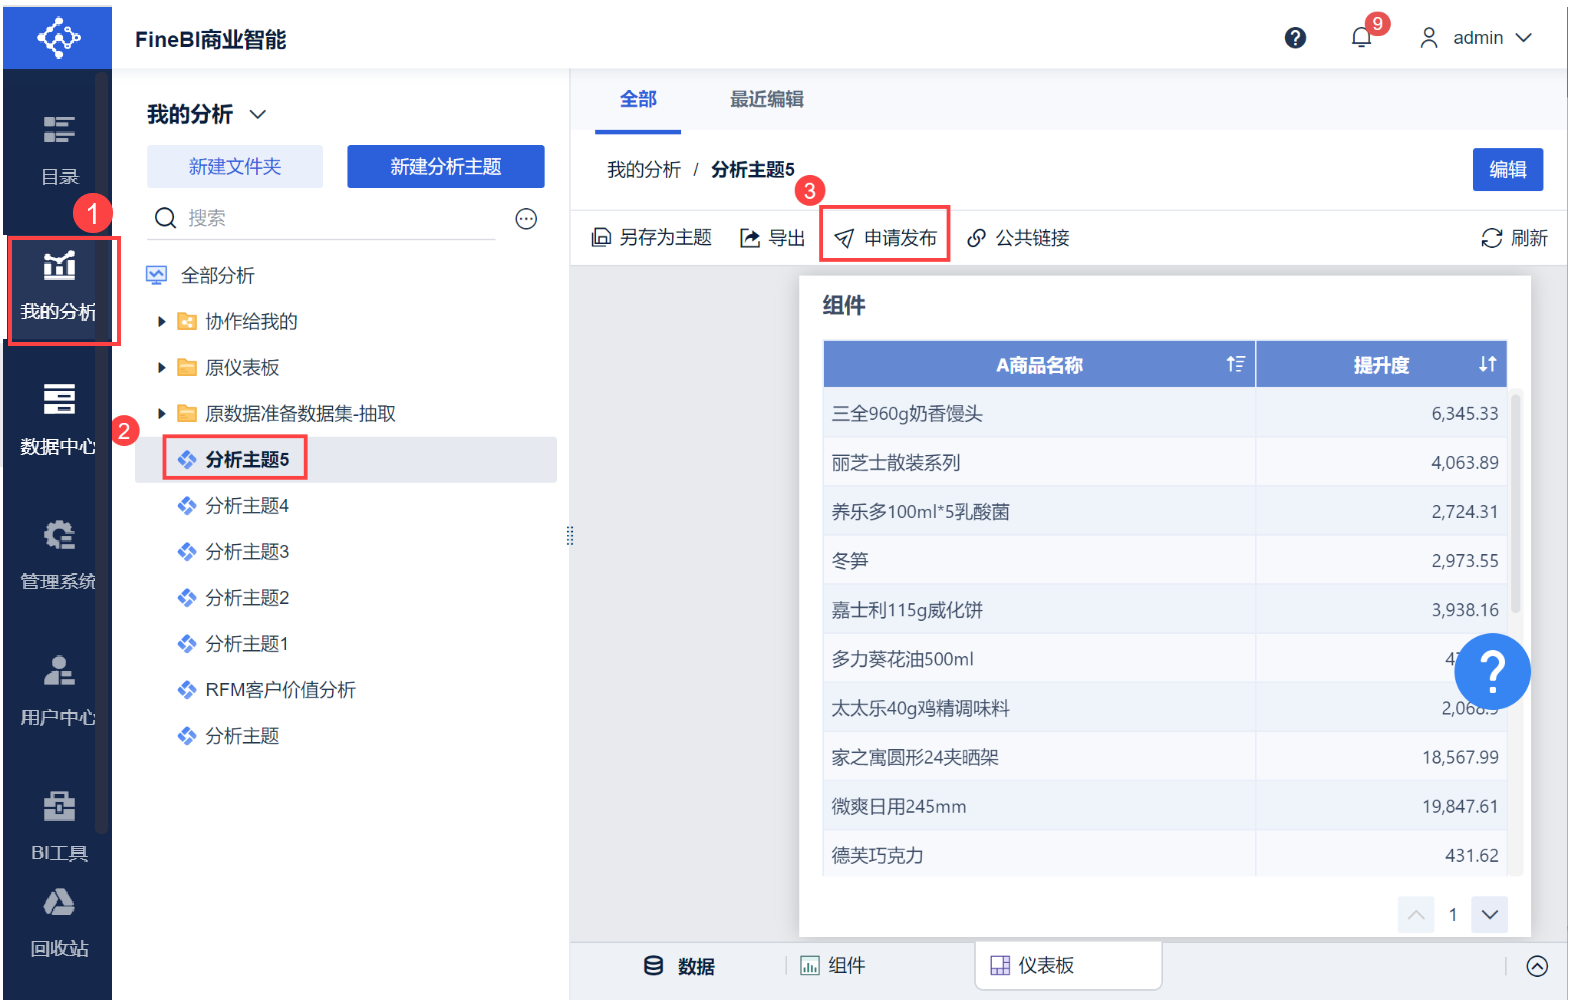Go to 数据中心 data center
Viewport: 1578px width, 1000px height.
coord(59,420)
